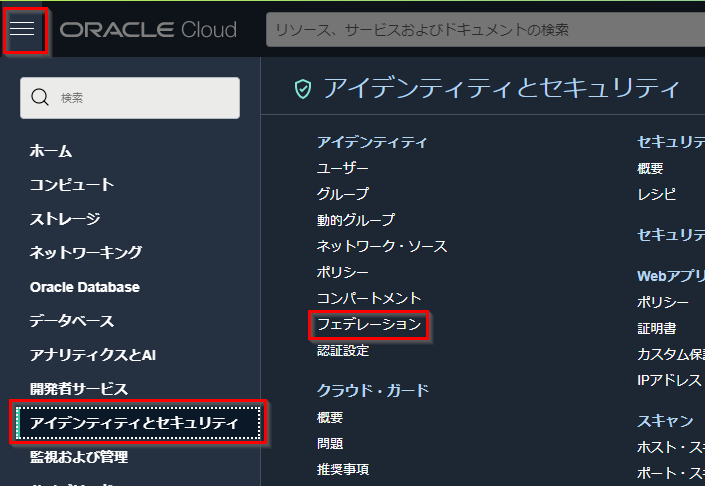The height and width of the screenshot is (486, 705).
Task: Choose Oracle Database in the sidebar
Action: (85, 287)
